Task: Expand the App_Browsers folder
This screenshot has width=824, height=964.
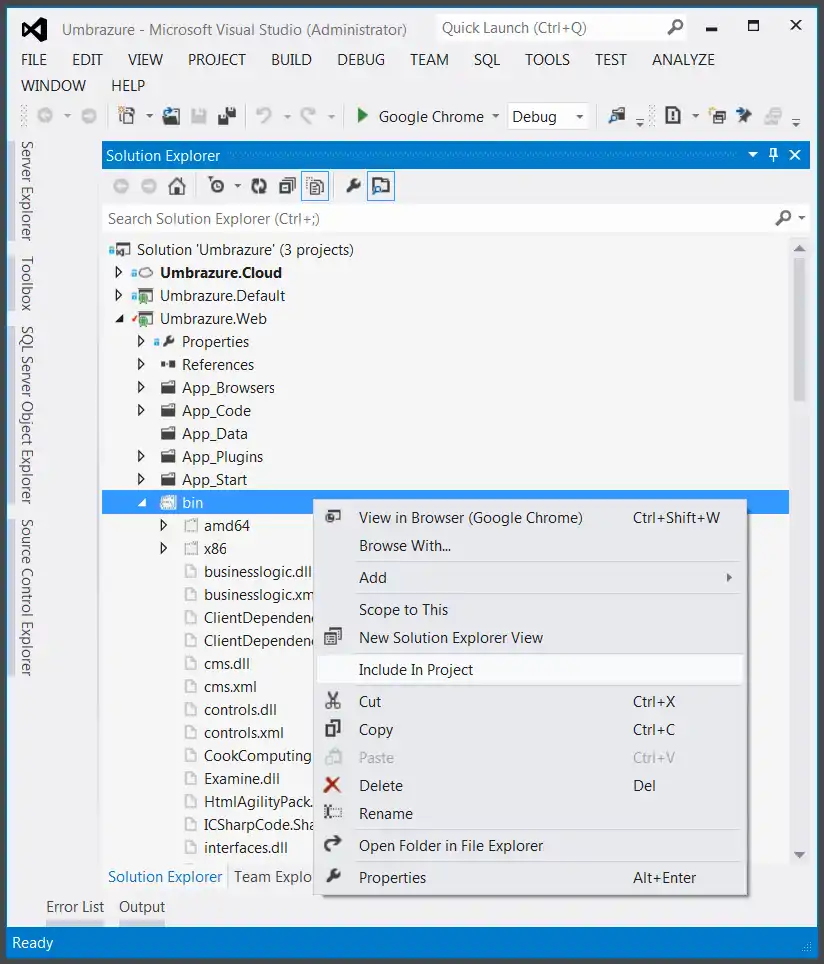Action: pos(141,387)
